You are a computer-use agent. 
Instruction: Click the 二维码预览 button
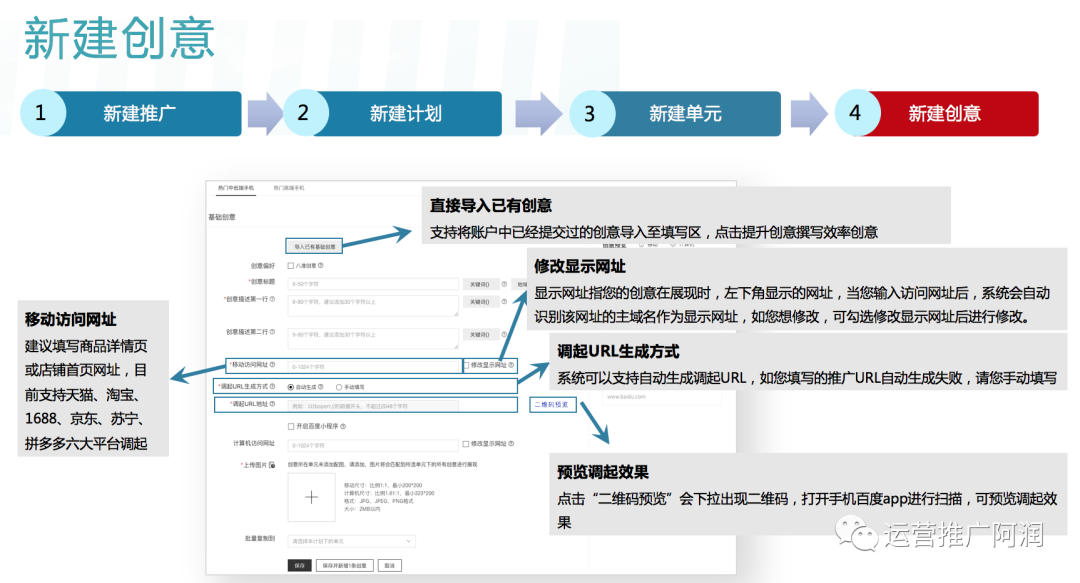click(x=552, y=405)
